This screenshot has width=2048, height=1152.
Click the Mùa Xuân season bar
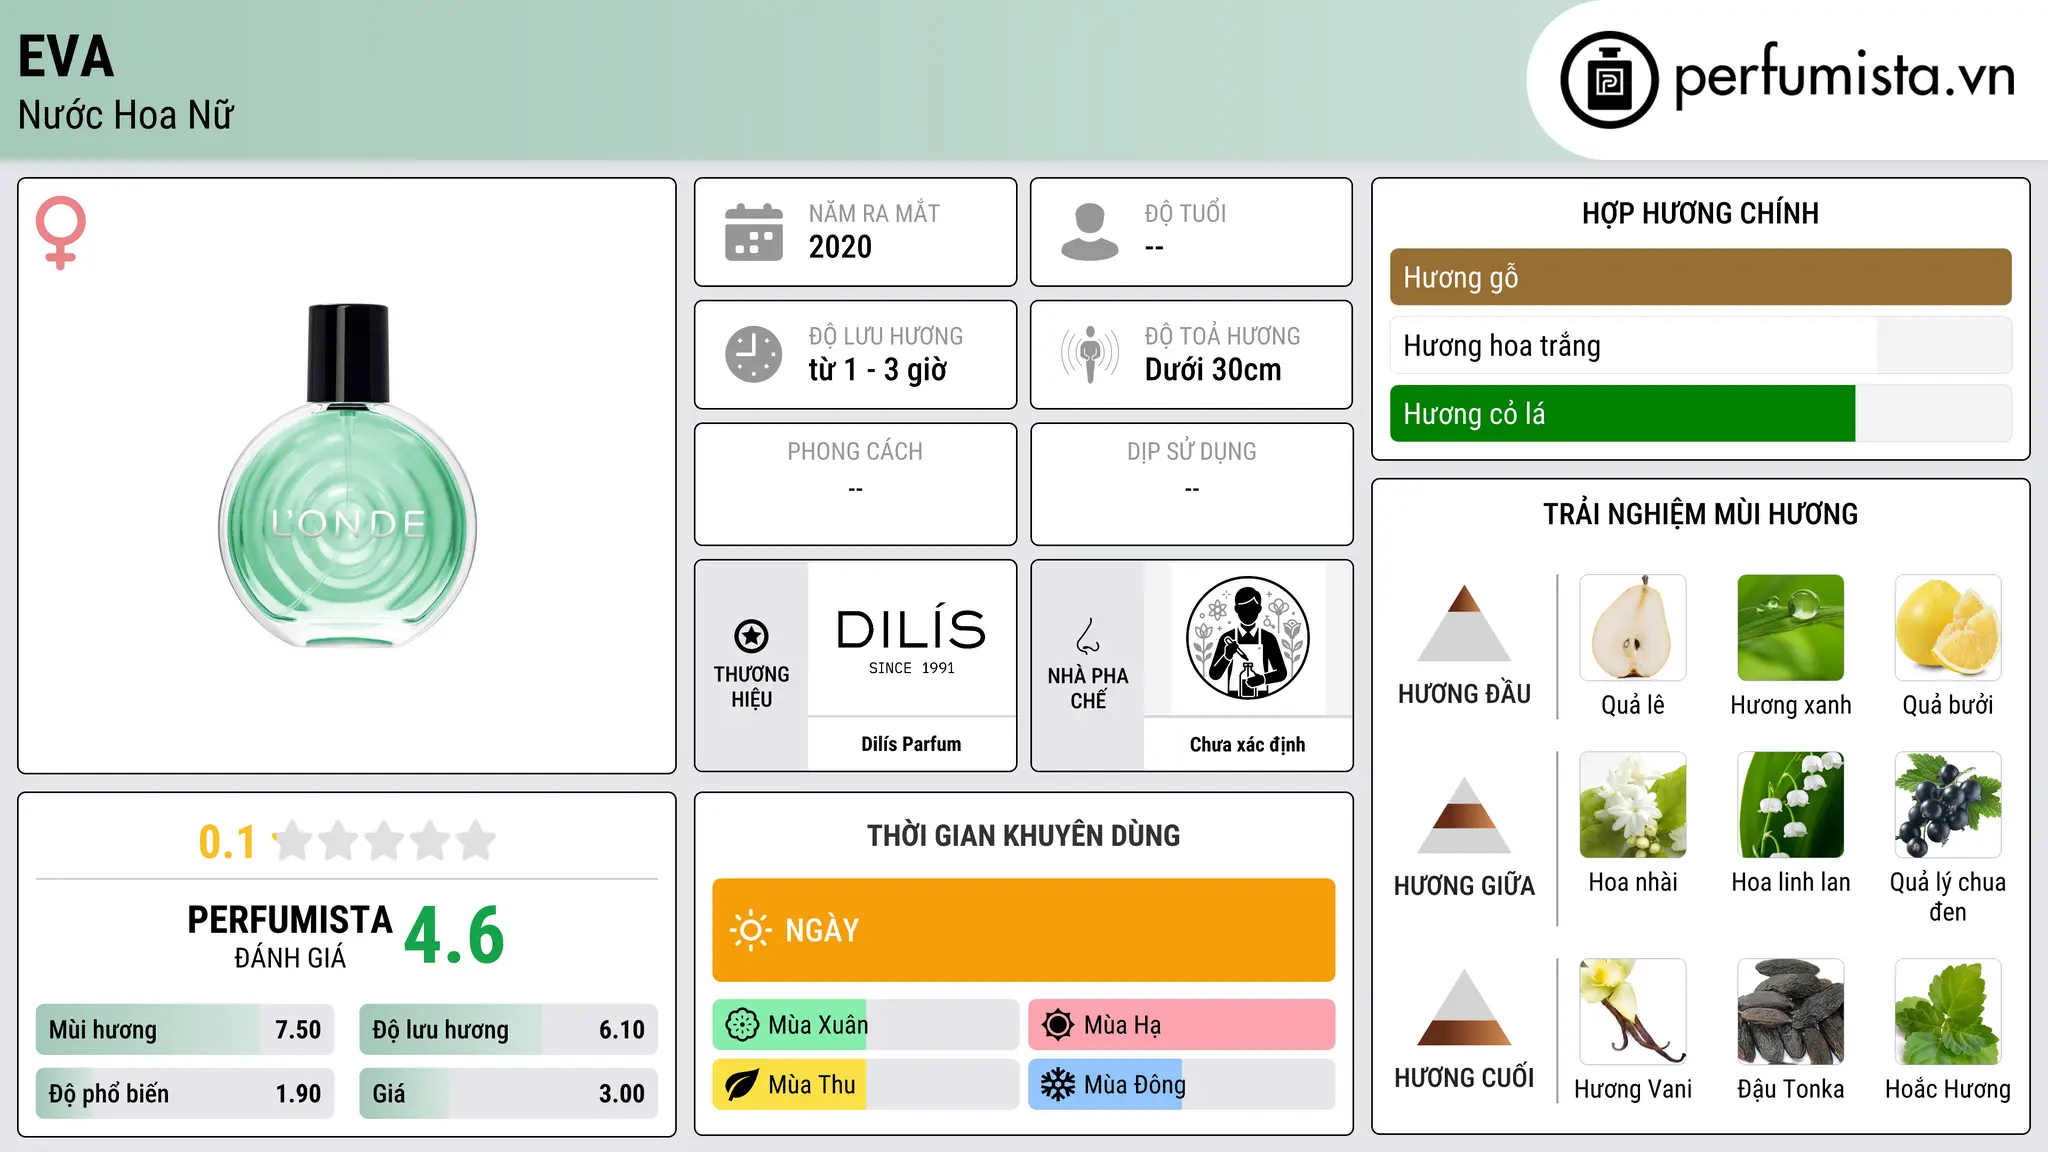click(x=866, y=1025)
